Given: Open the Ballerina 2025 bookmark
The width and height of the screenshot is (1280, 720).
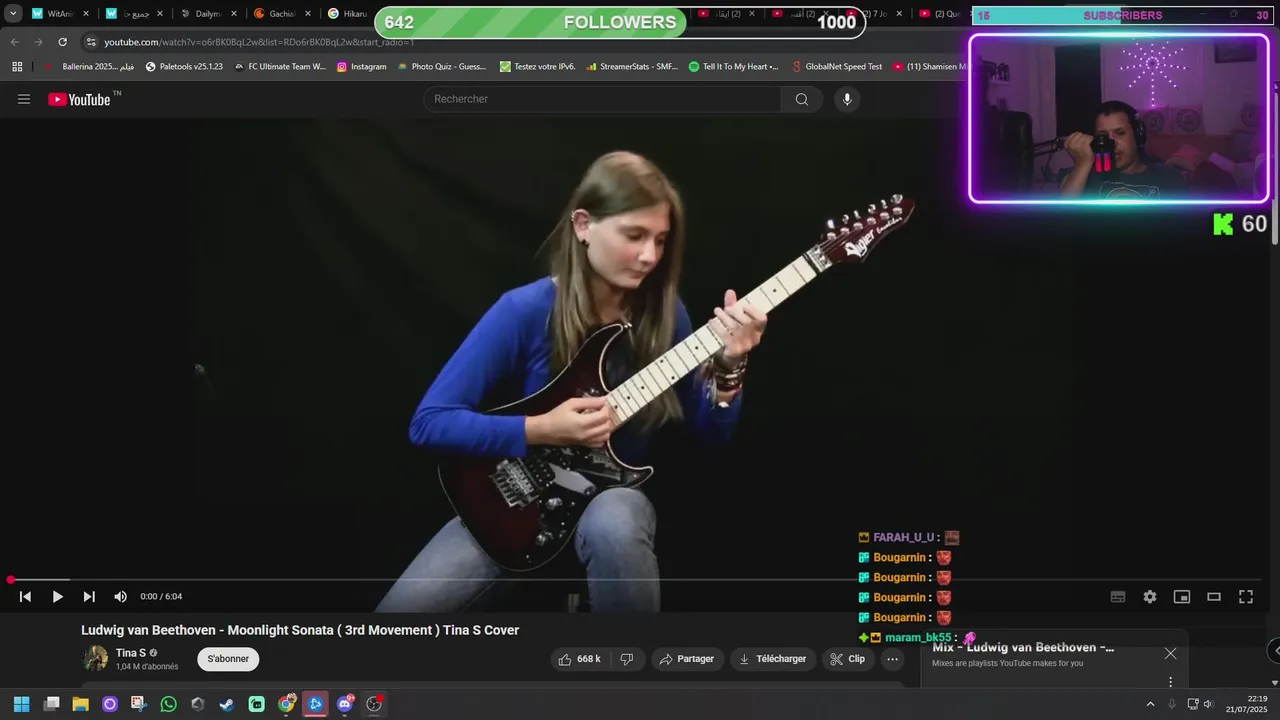Looking at the screenshot, I should pyautogui.click(x=90, y=66).
